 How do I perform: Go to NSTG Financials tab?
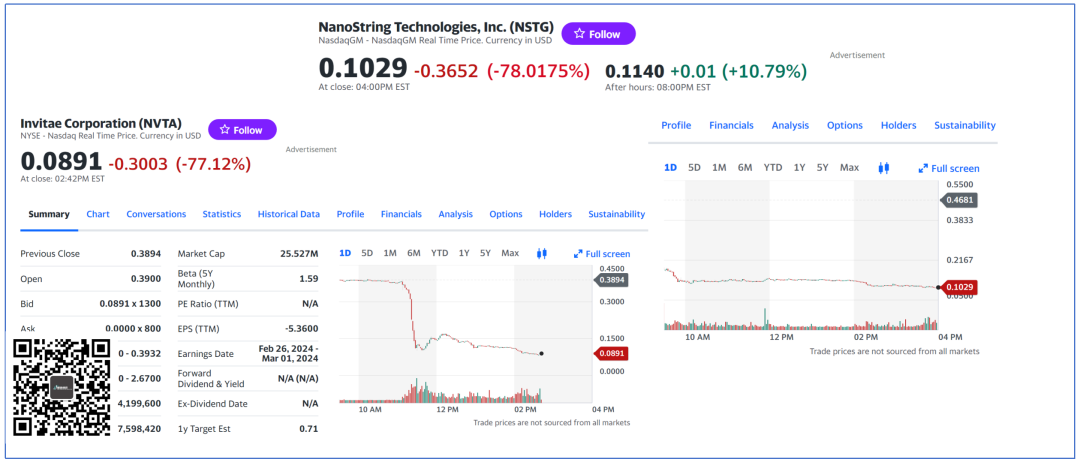pyautogui.click(x=731, y=125)
